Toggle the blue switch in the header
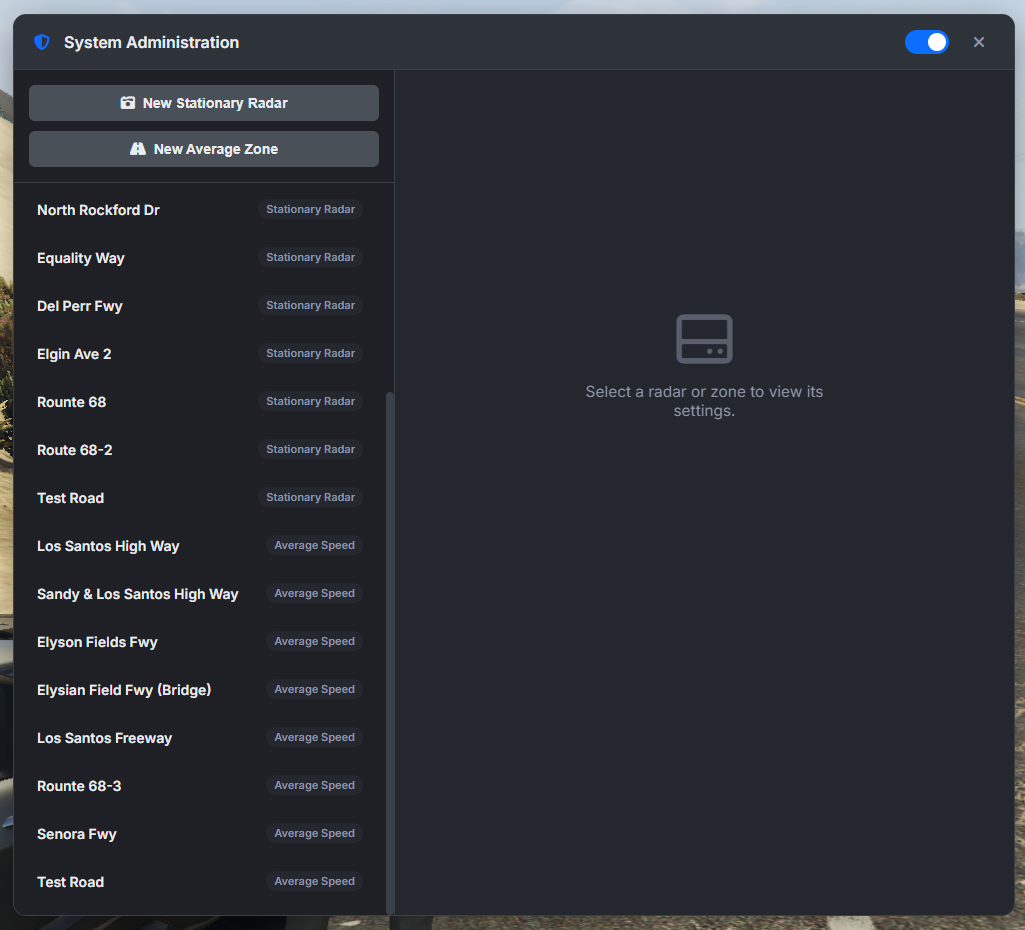The height and width of the screenshot is (930, 1025). pyautogui.click(x=926, y=42)
